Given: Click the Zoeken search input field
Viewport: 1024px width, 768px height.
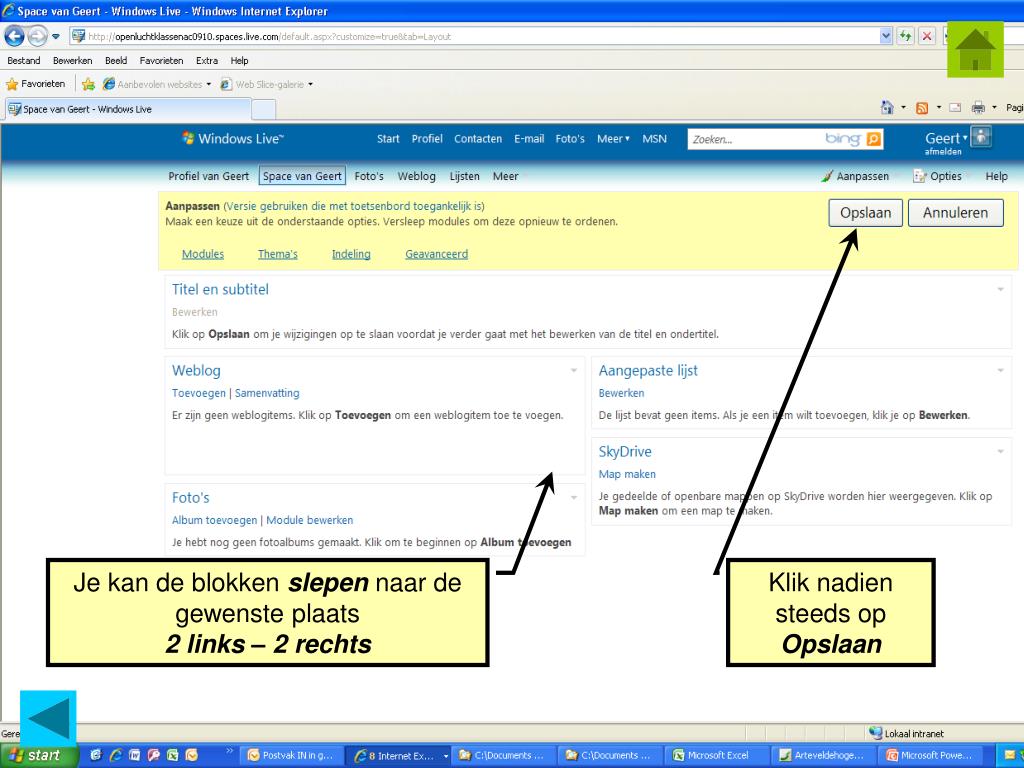Looking at the screenshot, I should [755, 139].
